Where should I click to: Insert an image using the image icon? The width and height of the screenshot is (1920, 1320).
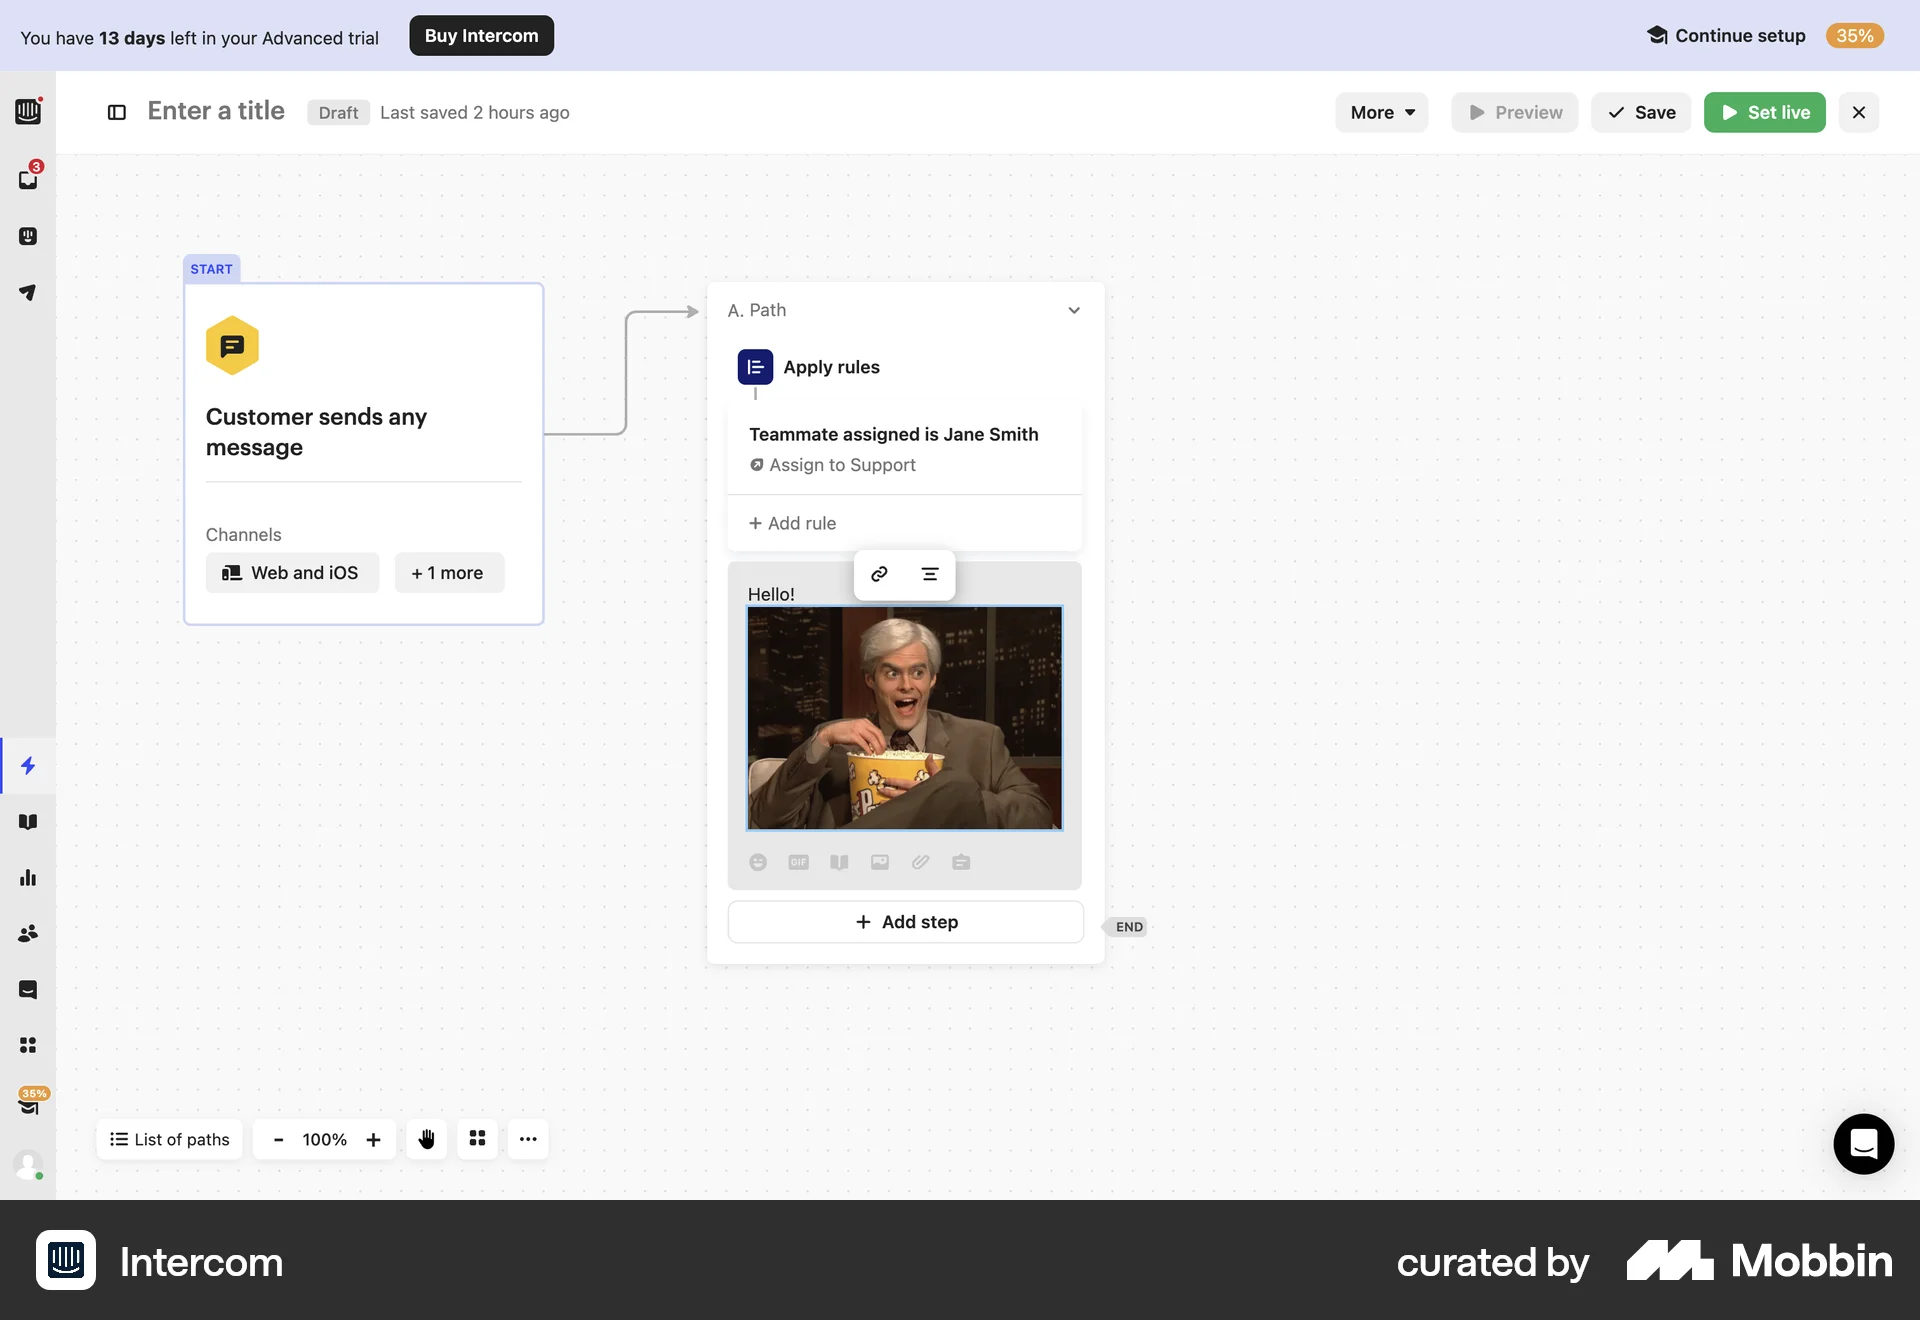coord(879,862)
